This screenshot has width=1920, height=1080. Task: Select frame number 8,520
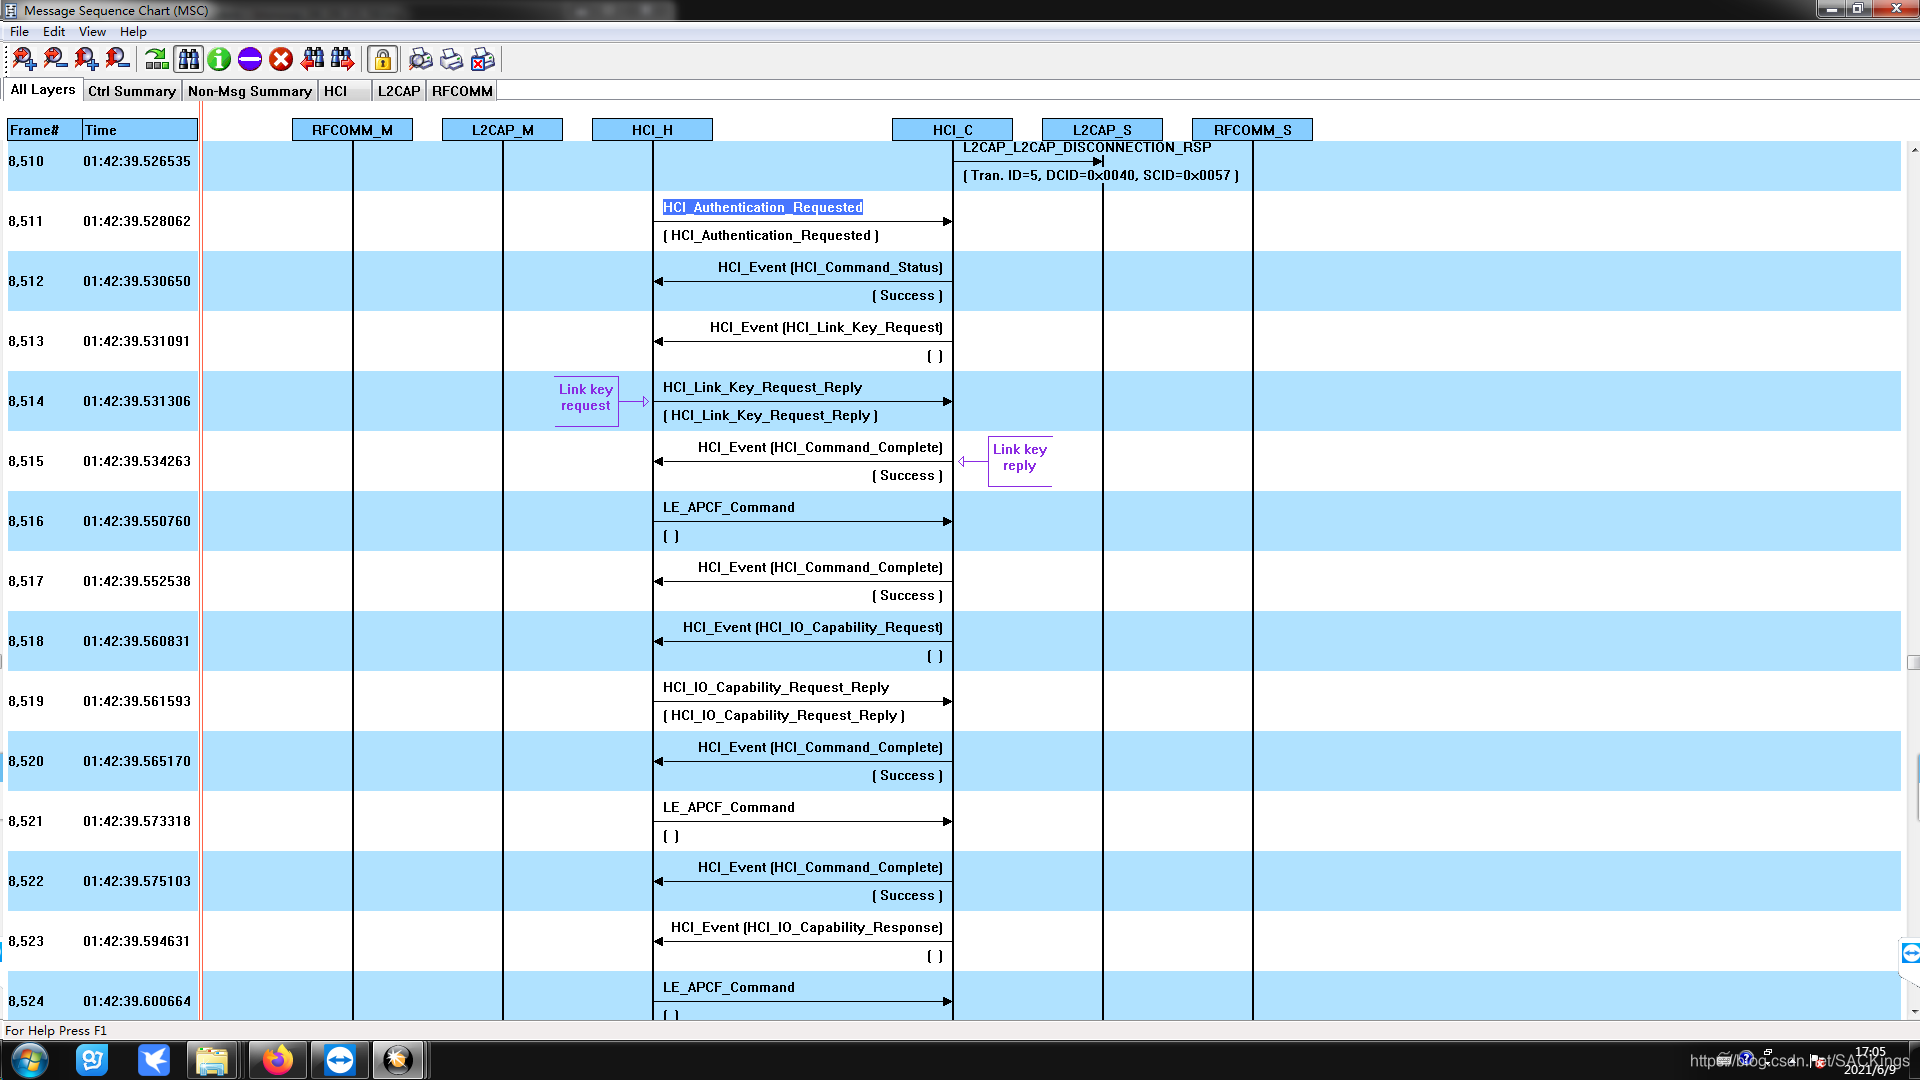(x=26, y=761)
